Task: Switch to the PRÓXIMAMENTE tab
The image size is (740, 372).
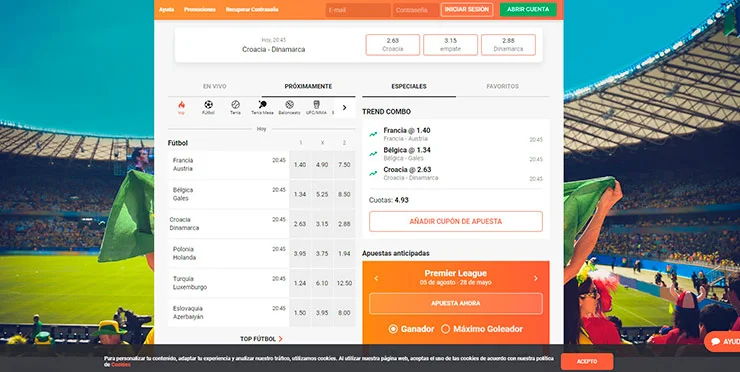Action: [308, 86]
